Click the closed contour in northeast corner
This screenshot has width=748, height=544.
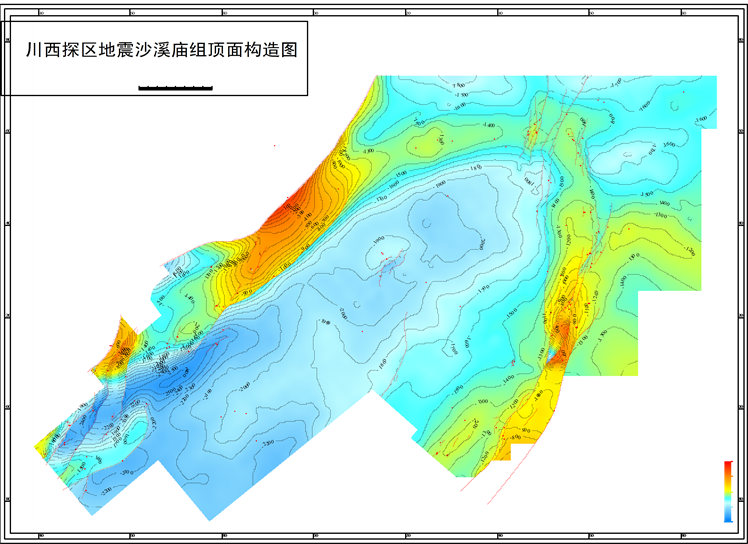pyautogui.click(x=632, y=152)
